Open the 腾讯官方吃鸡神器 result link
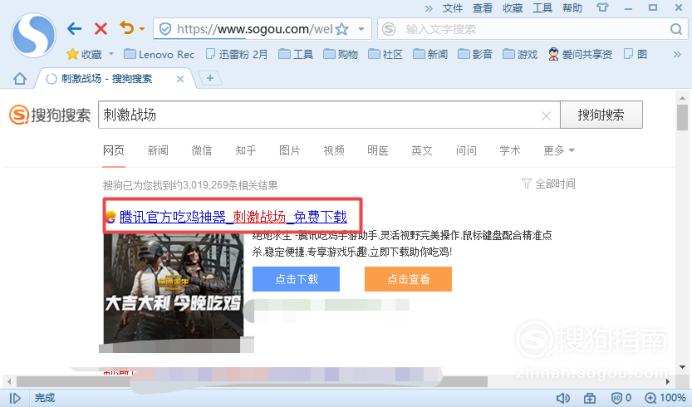The image size is (692, 407). pyautogui.click(x=233, y=217)
